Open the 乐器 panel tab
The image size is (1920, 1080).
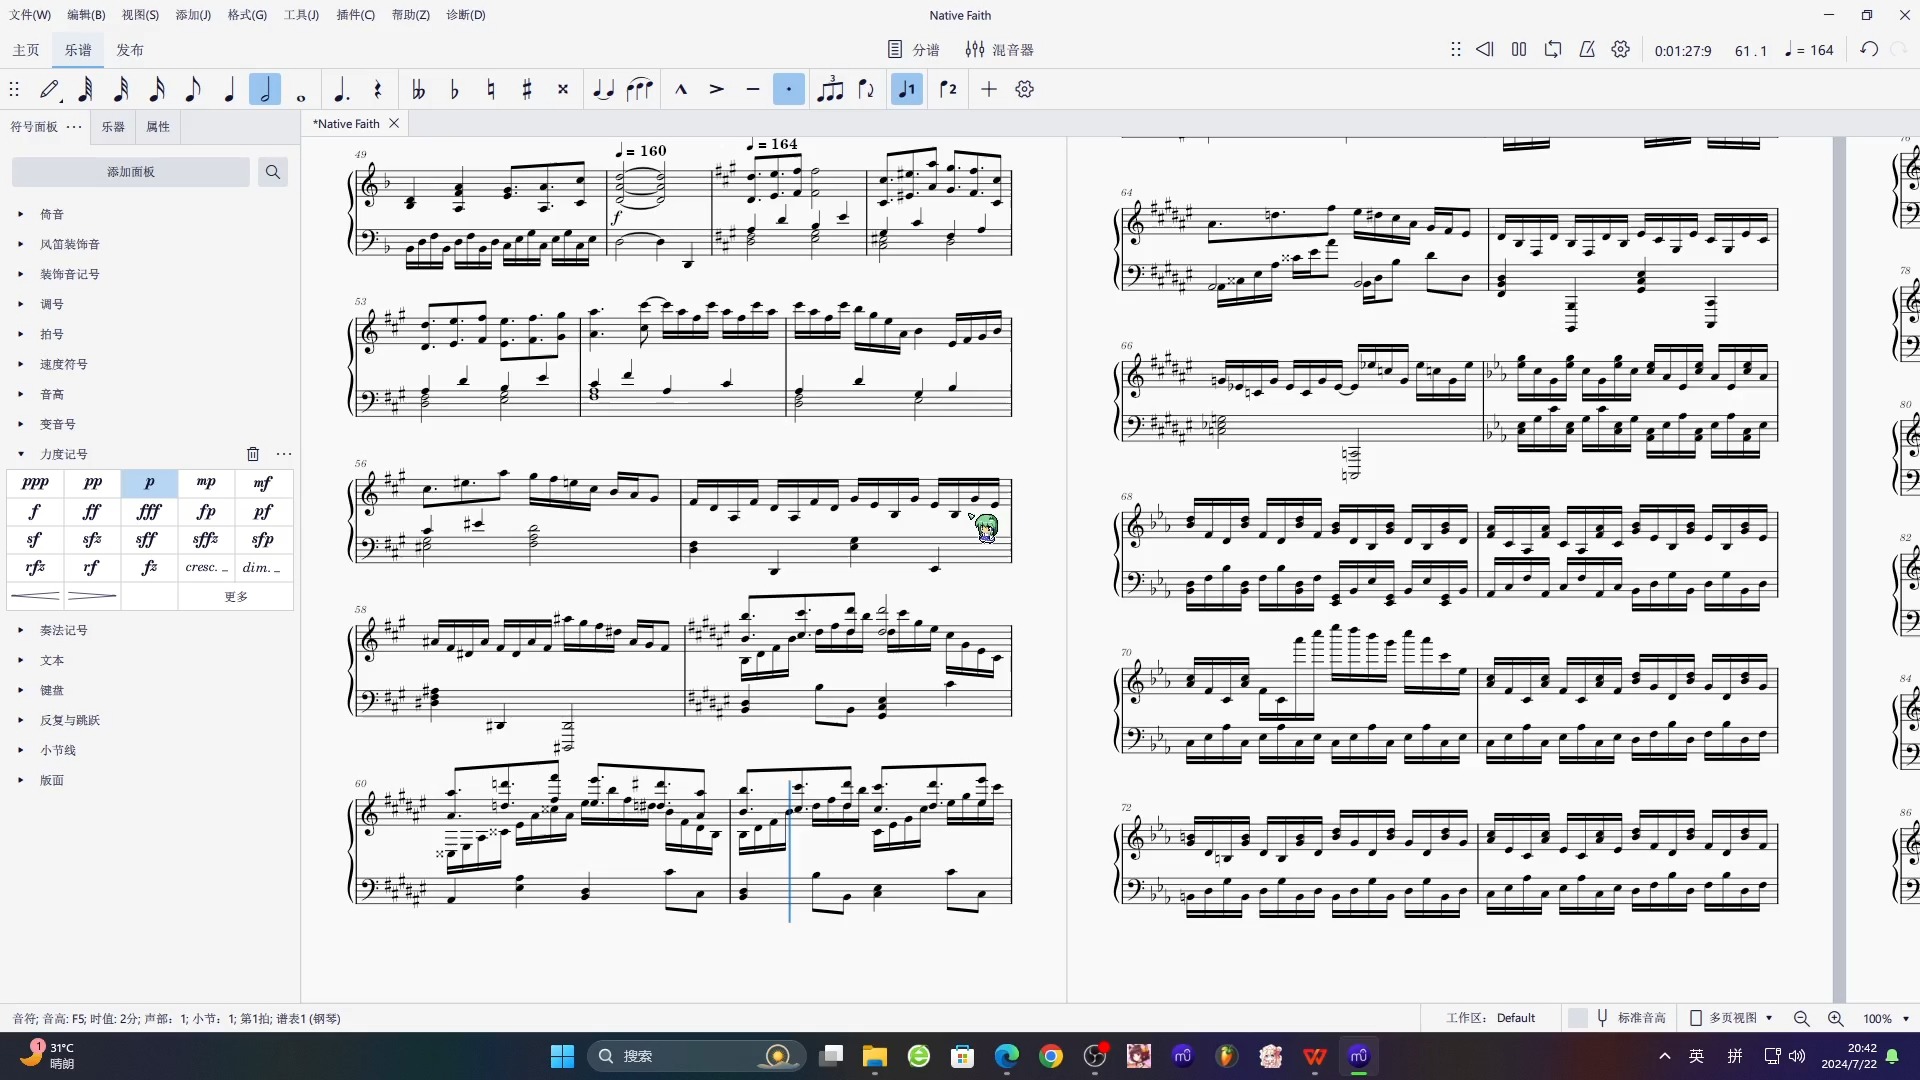click(113, 127)
